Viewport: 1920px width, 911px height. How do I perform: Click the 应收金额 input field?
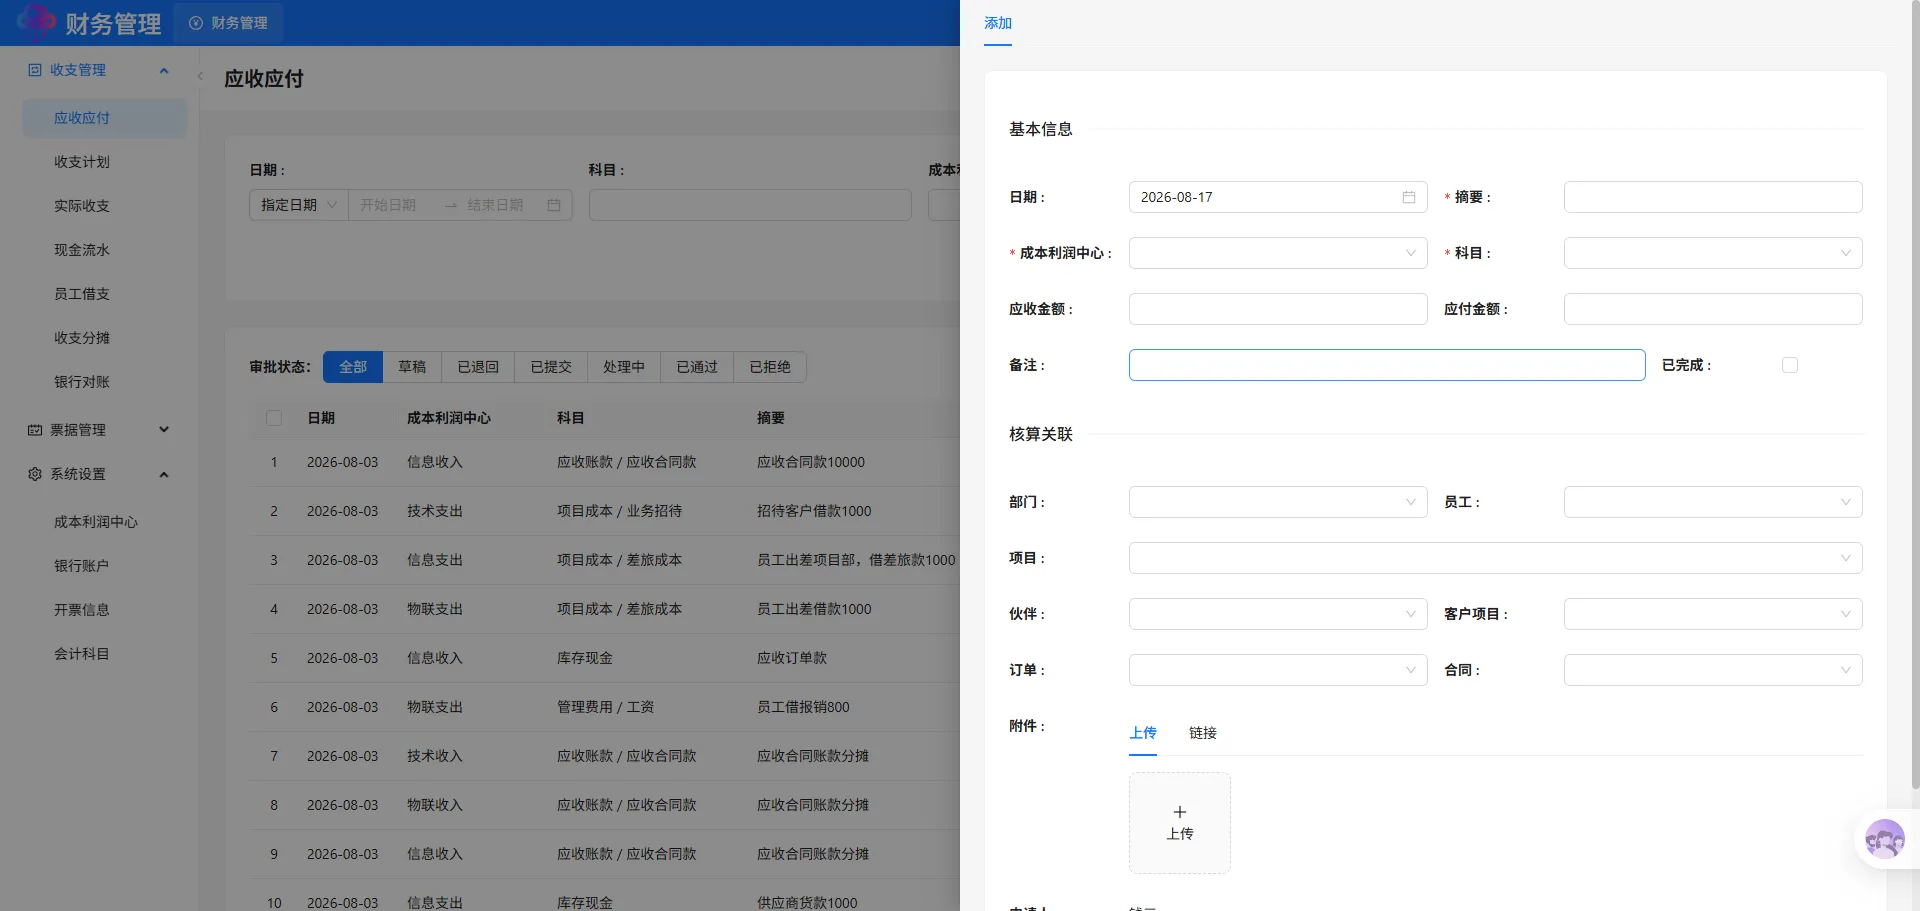pos(1278,309)
